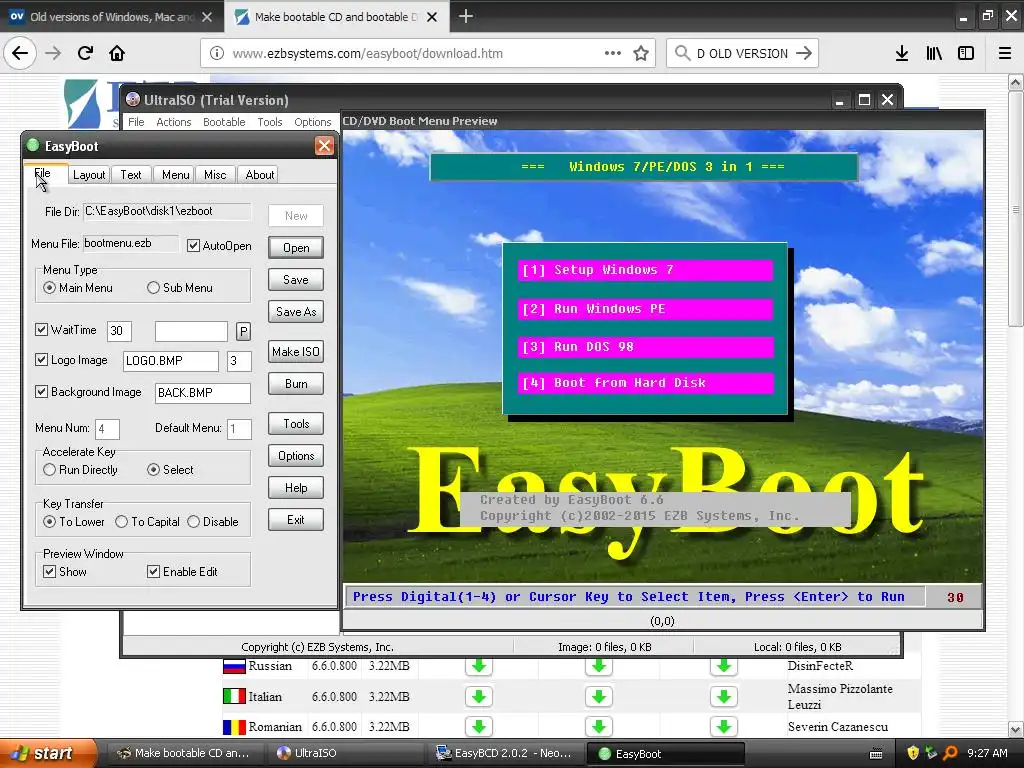The width and height of the screenshot is (1024, 768).
Task: Choose the To Capital key transfer option
Action: pos(121,522)
